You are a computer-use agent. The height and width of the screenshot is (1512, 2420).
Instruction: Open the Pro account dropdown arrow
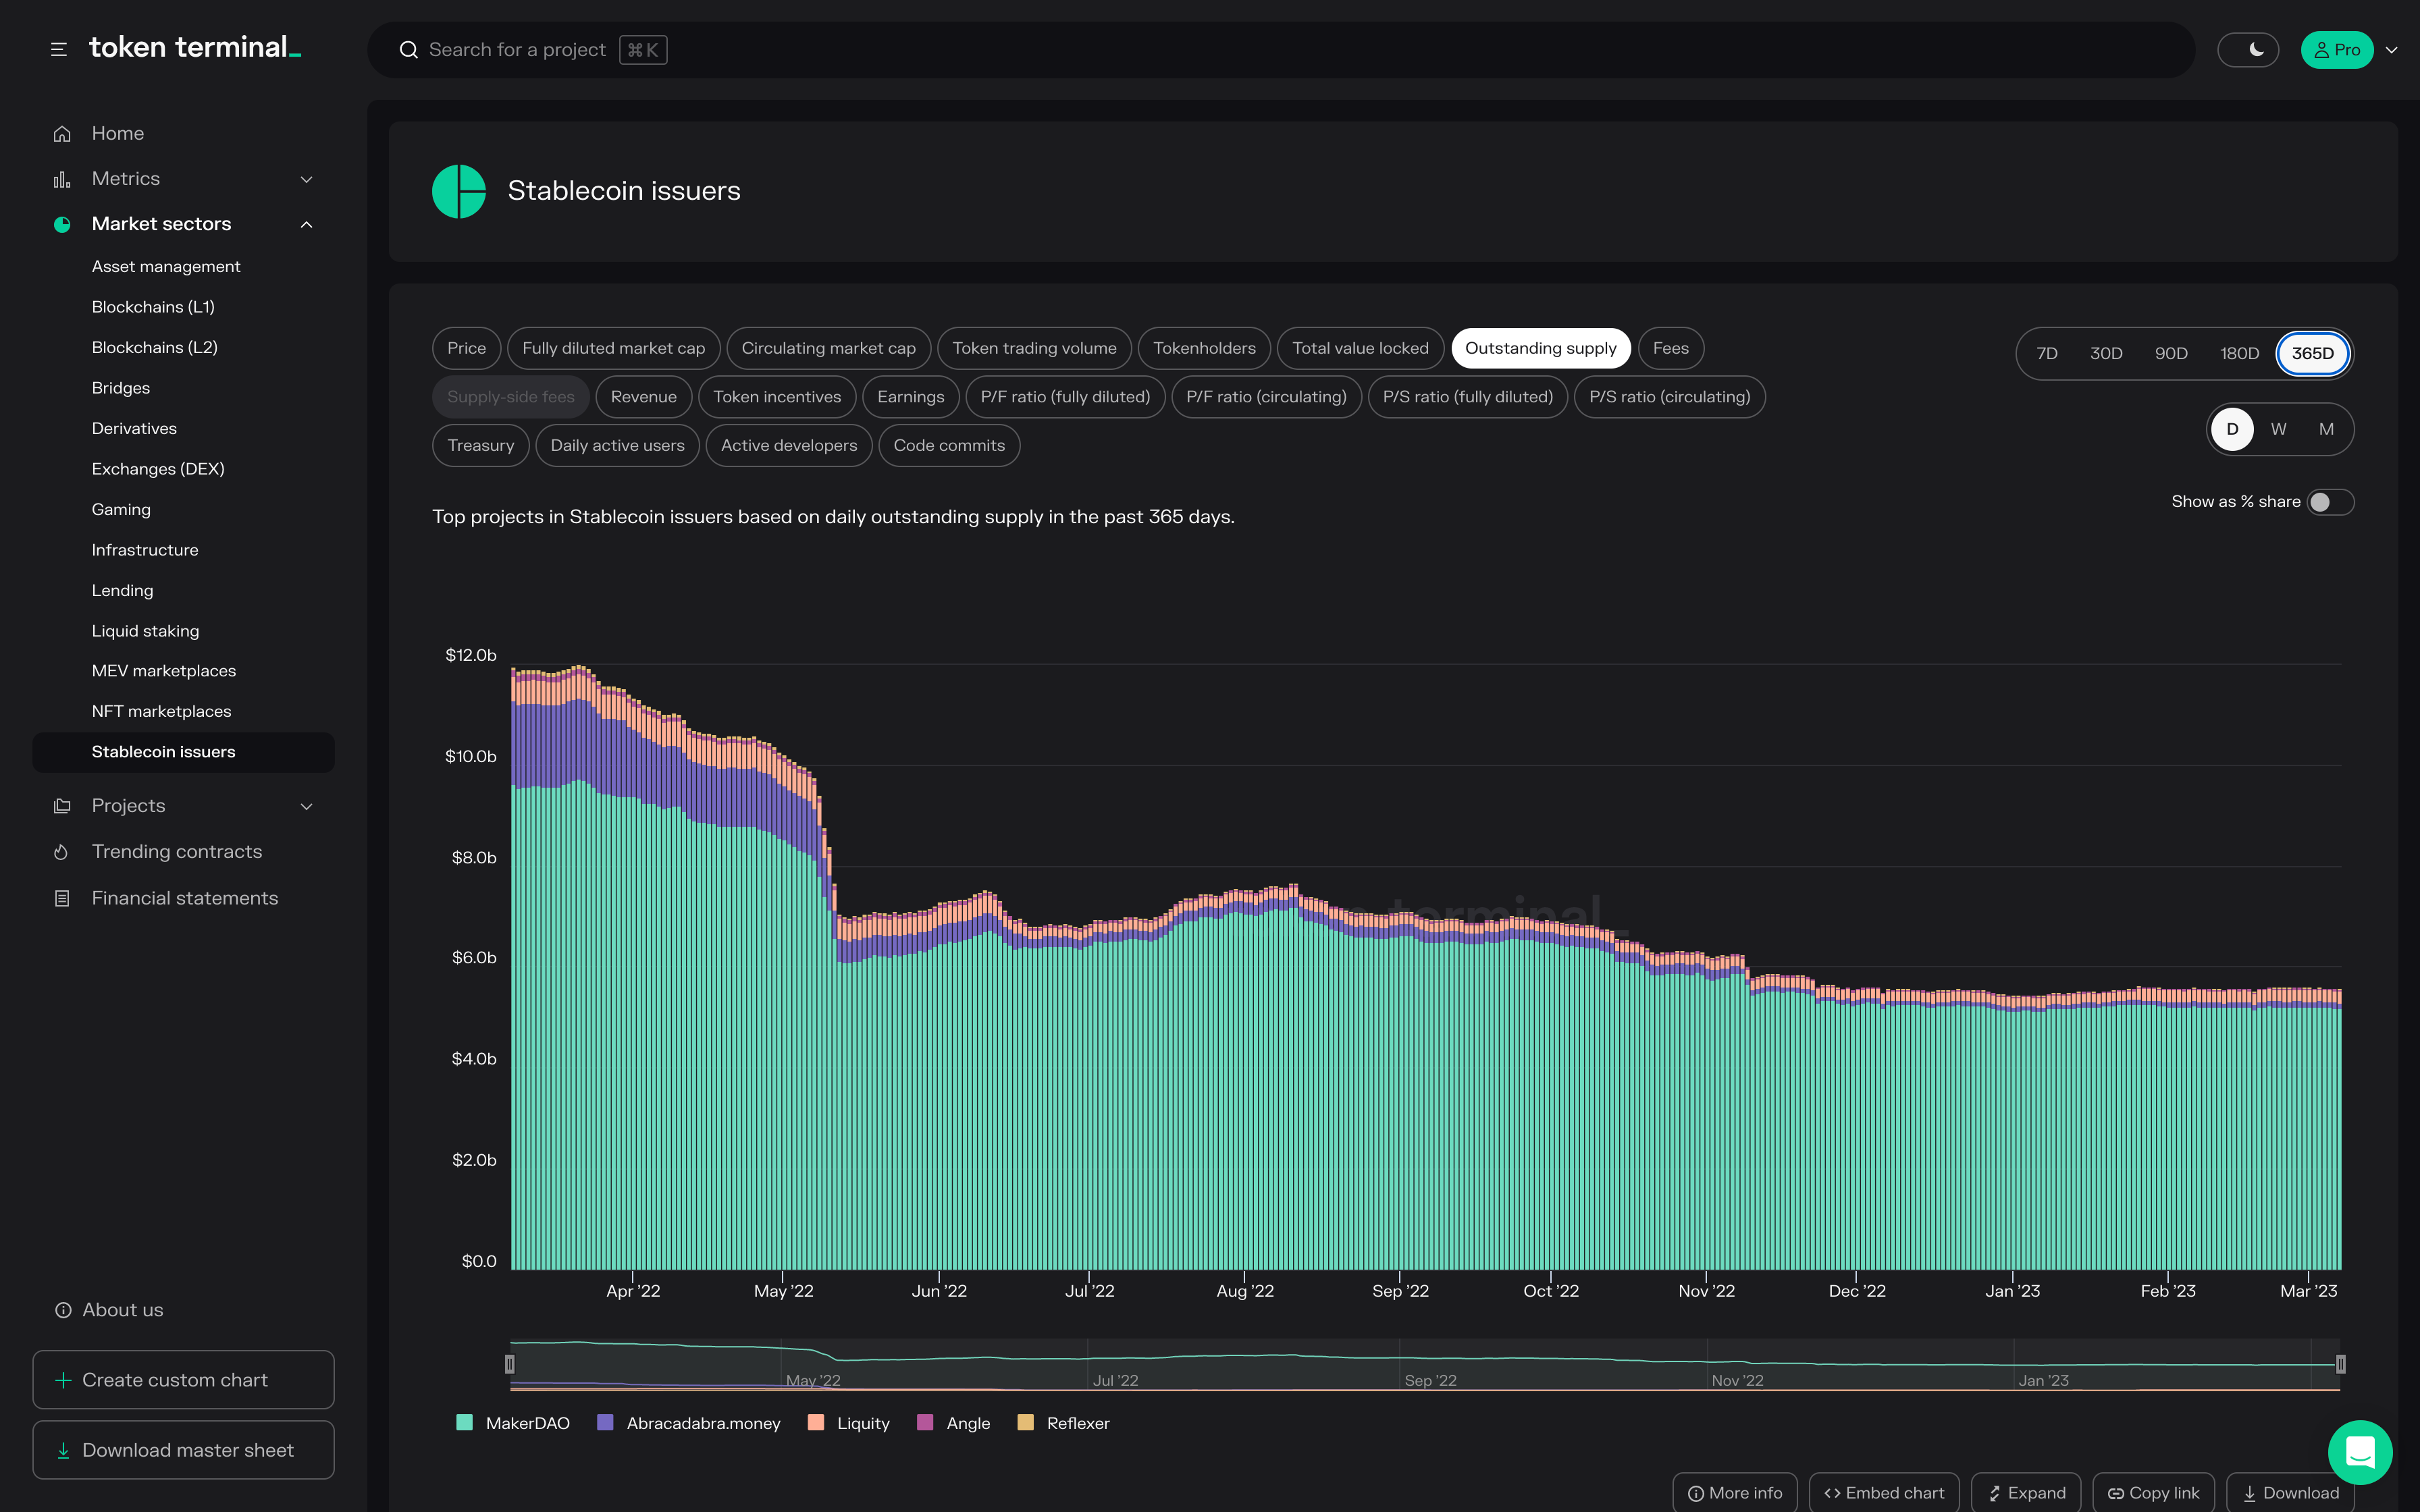pos(2392,50)
